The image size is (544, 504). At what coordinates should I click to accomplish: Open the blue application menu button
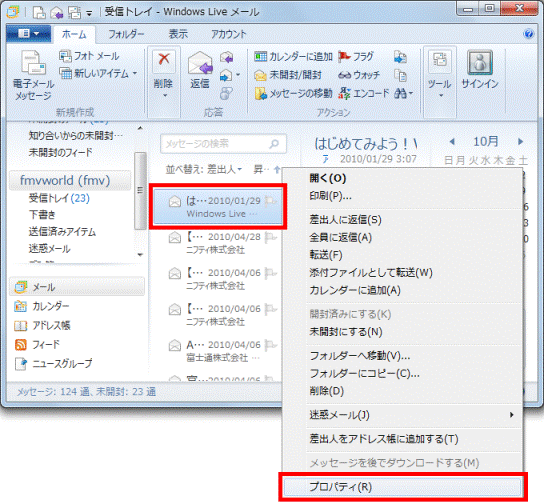pyautogui.click(x=29, y=34)
